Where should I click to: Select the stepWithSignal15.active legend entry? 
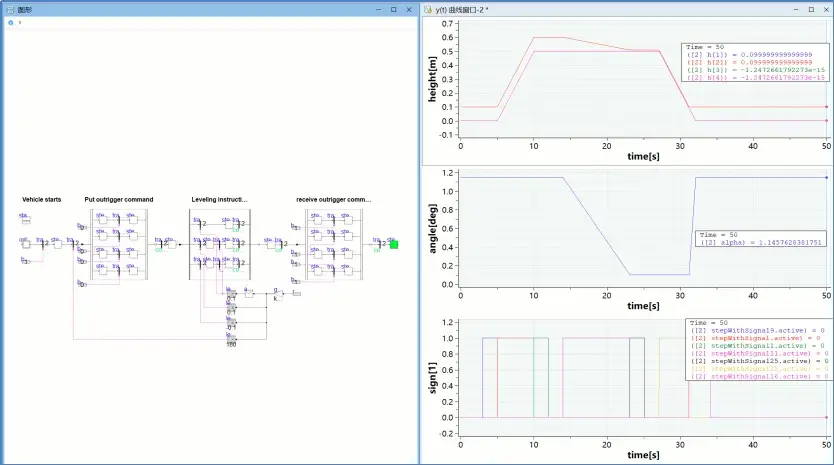tap(760, 369)
